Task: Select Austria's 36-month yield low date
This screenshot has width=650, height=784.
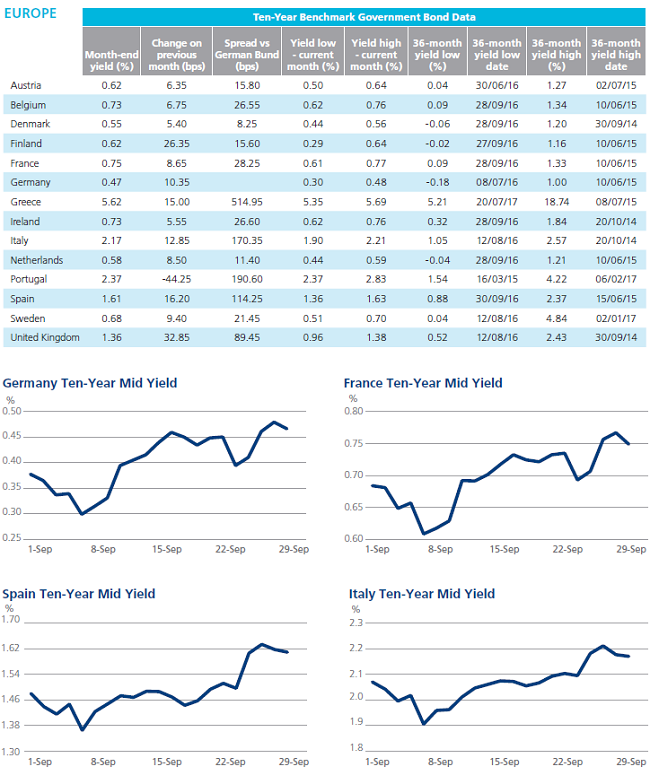Action: click(x=496, y=86)
